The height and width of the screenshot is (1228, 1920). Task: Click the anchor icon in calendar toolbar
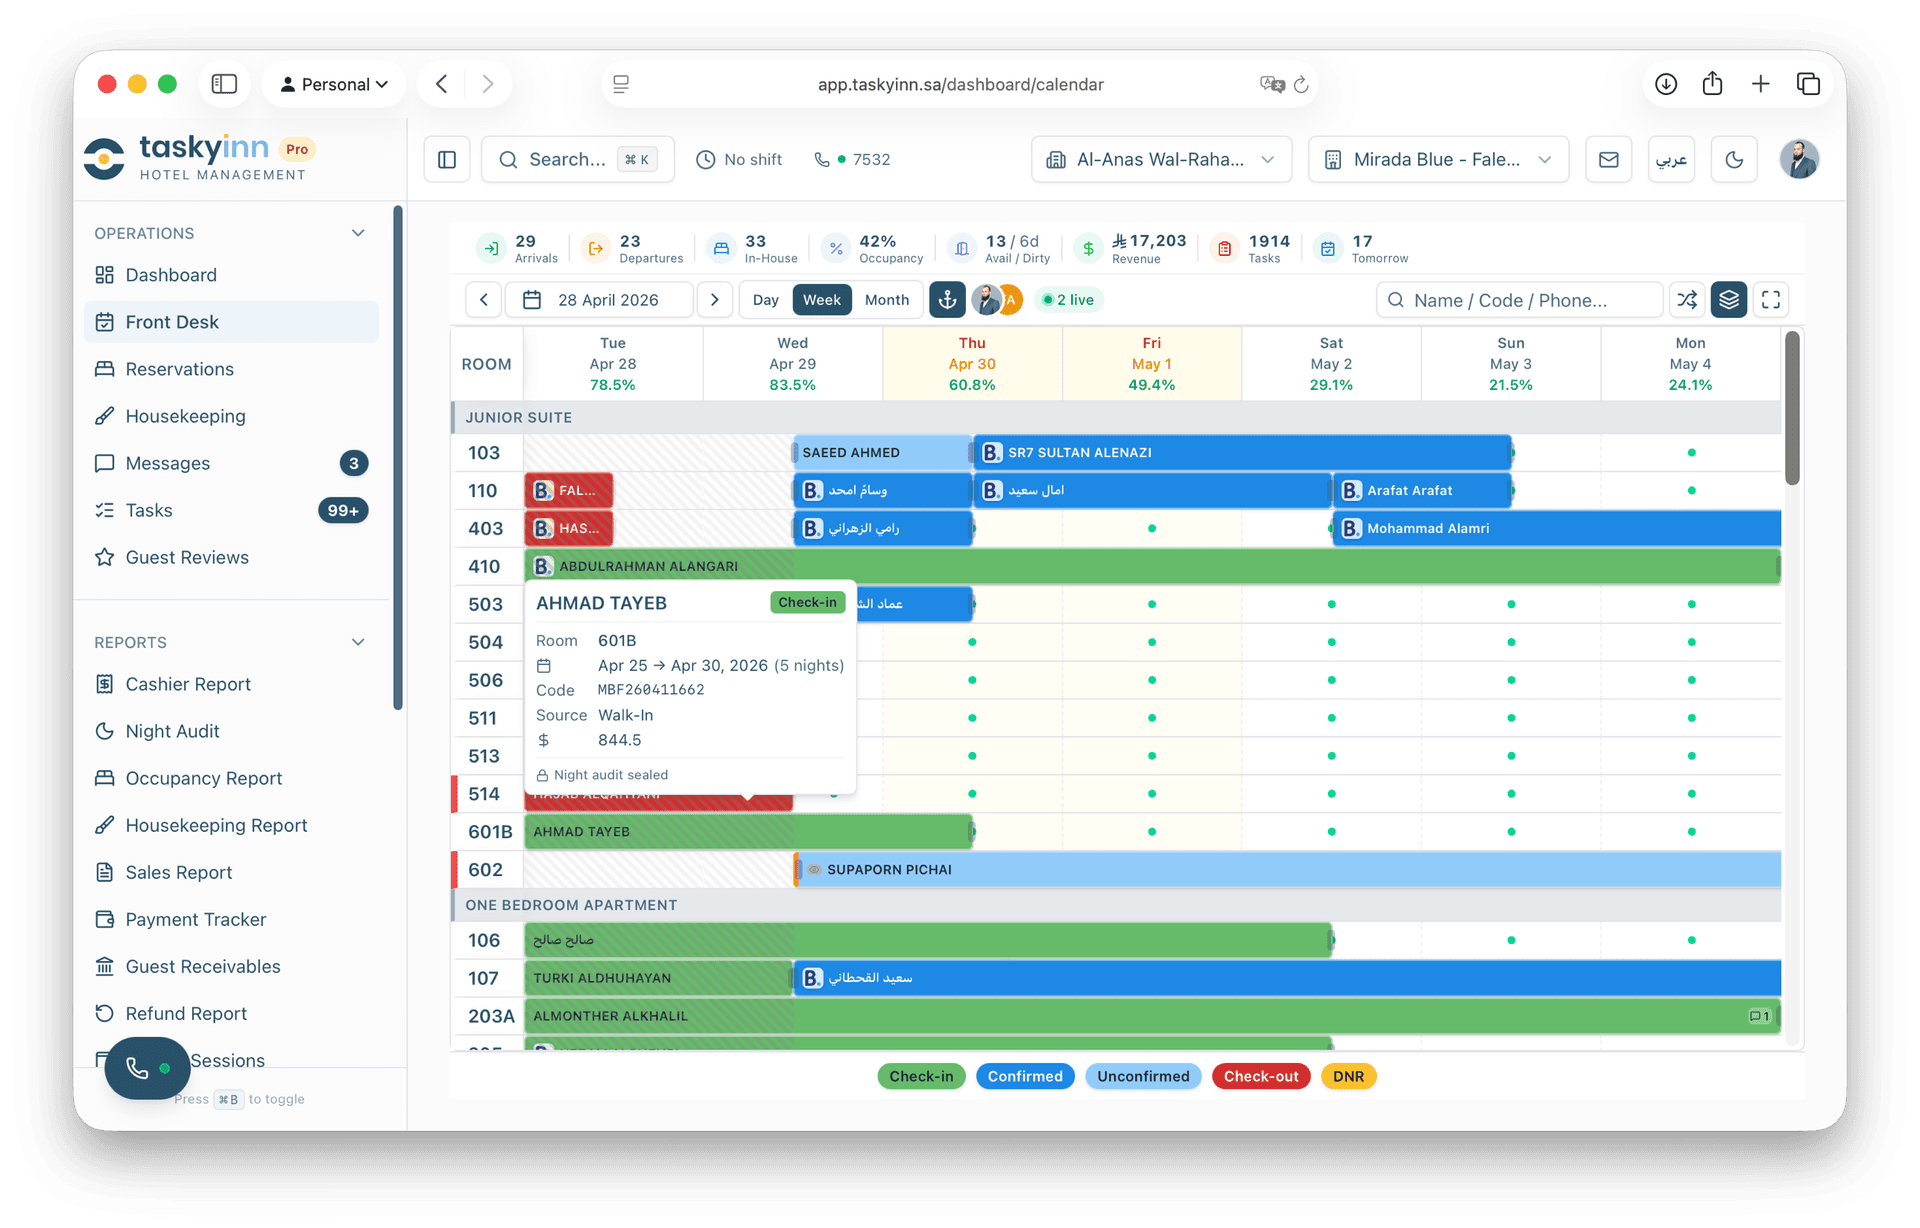(946, 300)
